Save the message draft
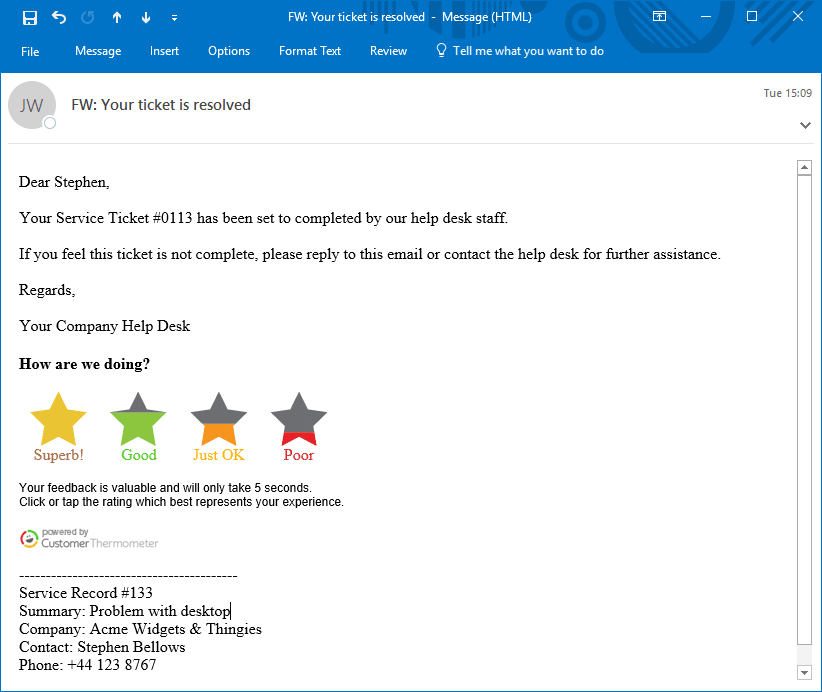The width and height of the screenshot is (822, 692). pos(30,17)
